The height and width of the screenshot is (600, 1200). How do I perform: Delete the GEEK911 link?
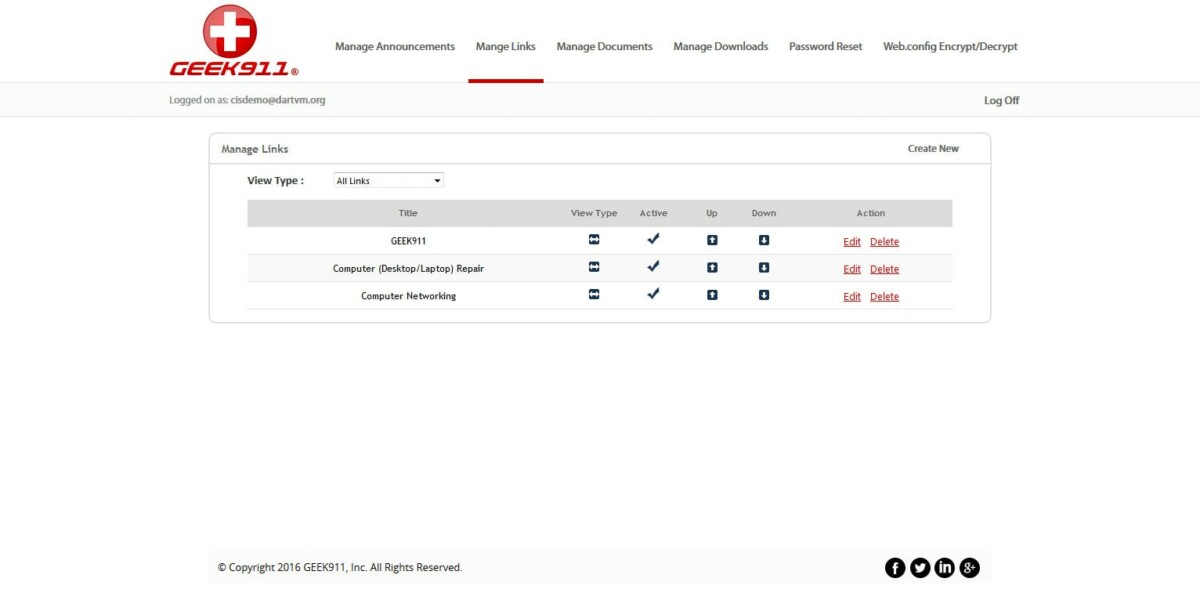tap(884, 241)
